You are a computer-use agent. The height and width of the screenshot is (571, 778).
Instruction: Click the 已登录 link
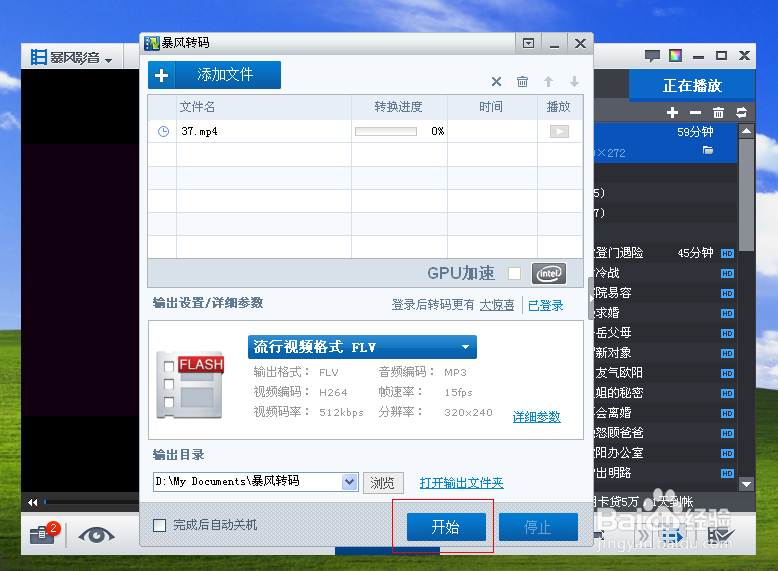click(x=546, y=306)
